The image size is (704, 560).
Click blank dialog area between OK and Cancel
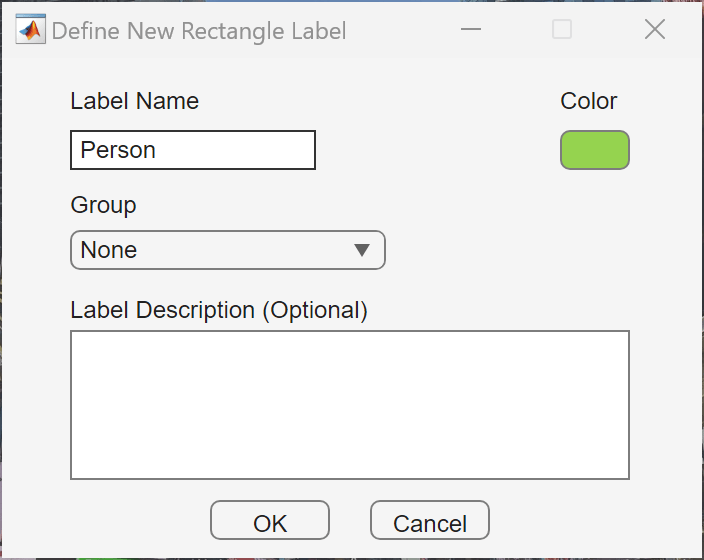pyautogui.click(x=350, y=521)
